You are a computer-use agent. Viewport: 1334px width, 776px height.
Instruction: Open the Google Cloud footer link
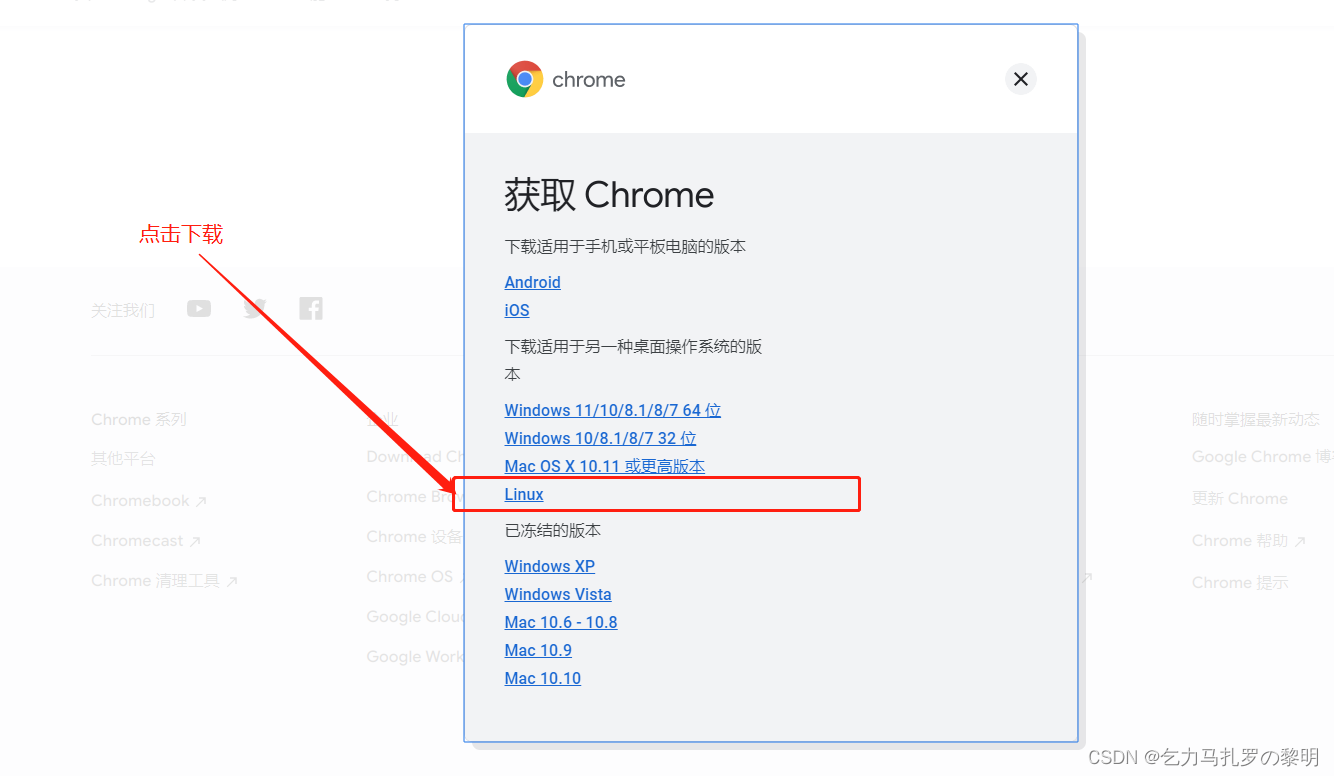(416, 616)
